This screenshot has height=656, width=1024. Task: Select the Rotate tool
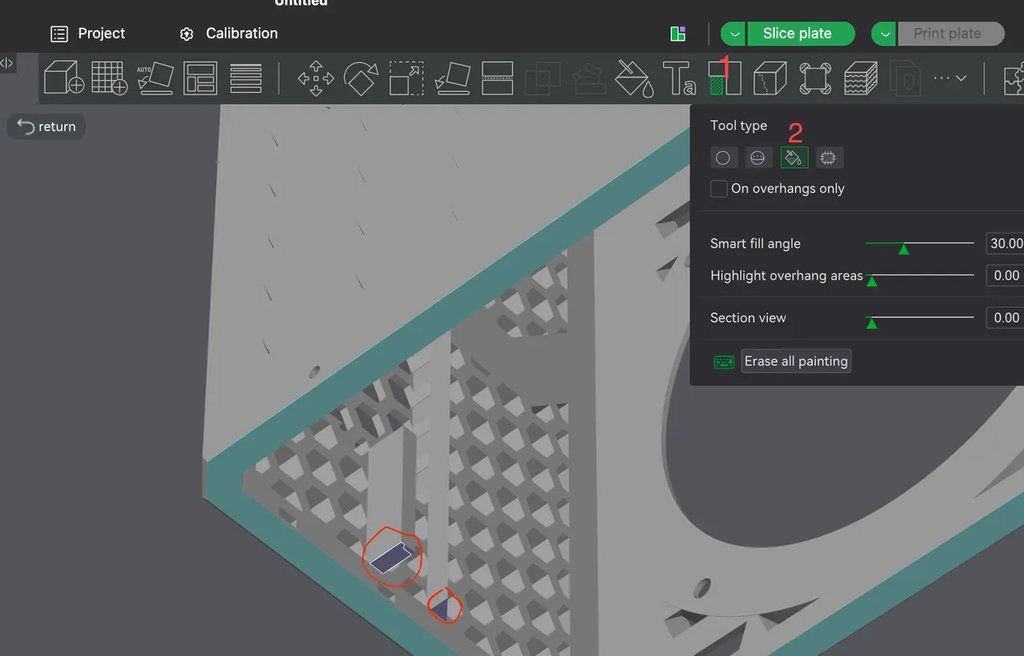tap(361, 78)
